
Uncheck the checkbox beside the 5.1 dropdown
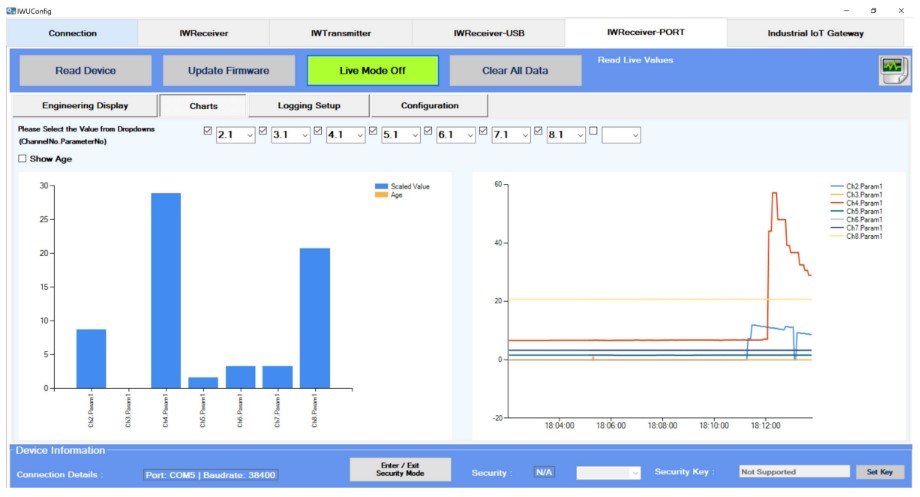coord(373,131)
